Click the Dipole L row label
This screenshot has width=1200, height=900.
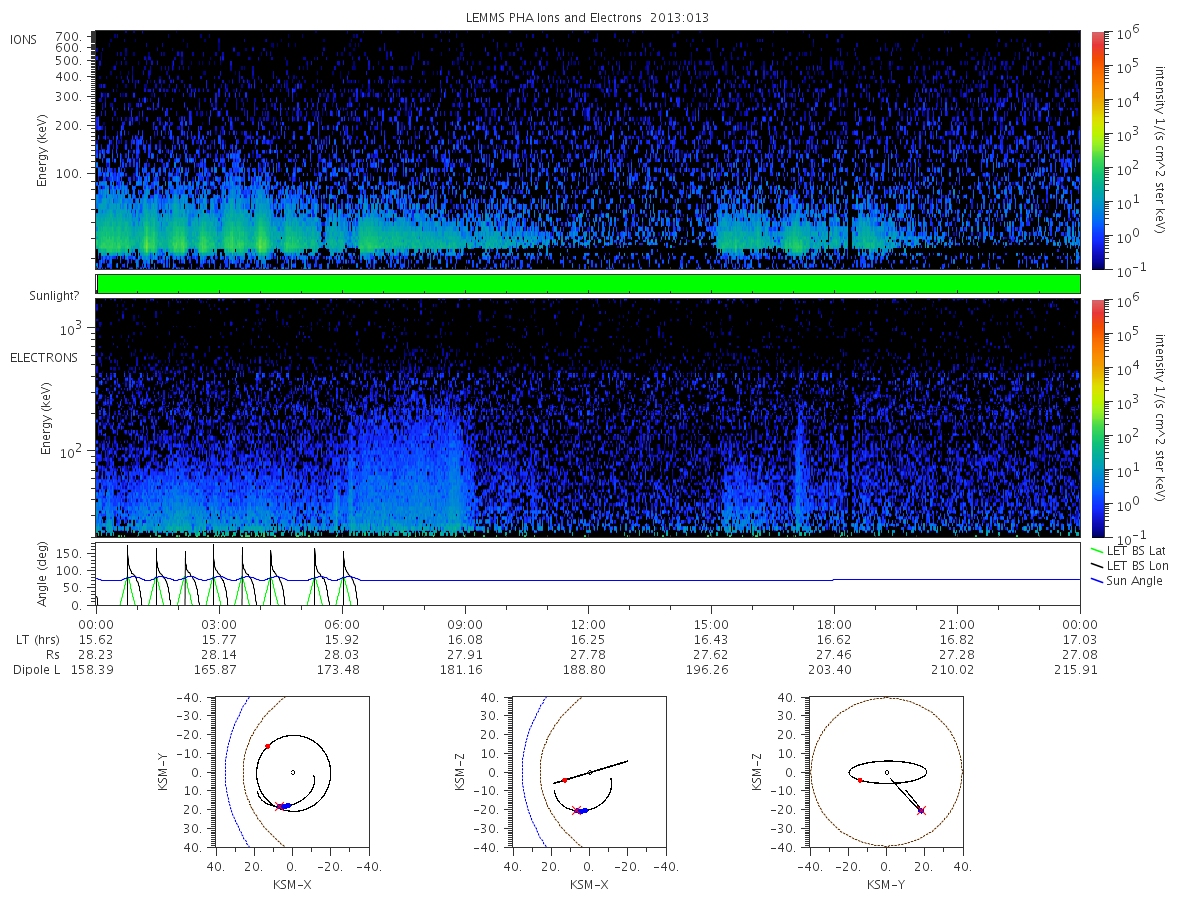click(35, 670)
